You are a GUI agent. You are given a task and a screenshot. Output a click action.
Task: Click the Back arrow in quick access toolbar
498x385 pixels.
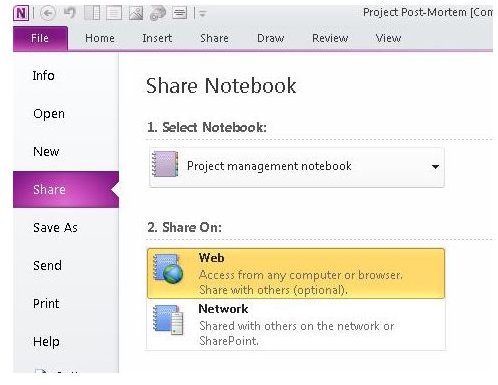48,13
